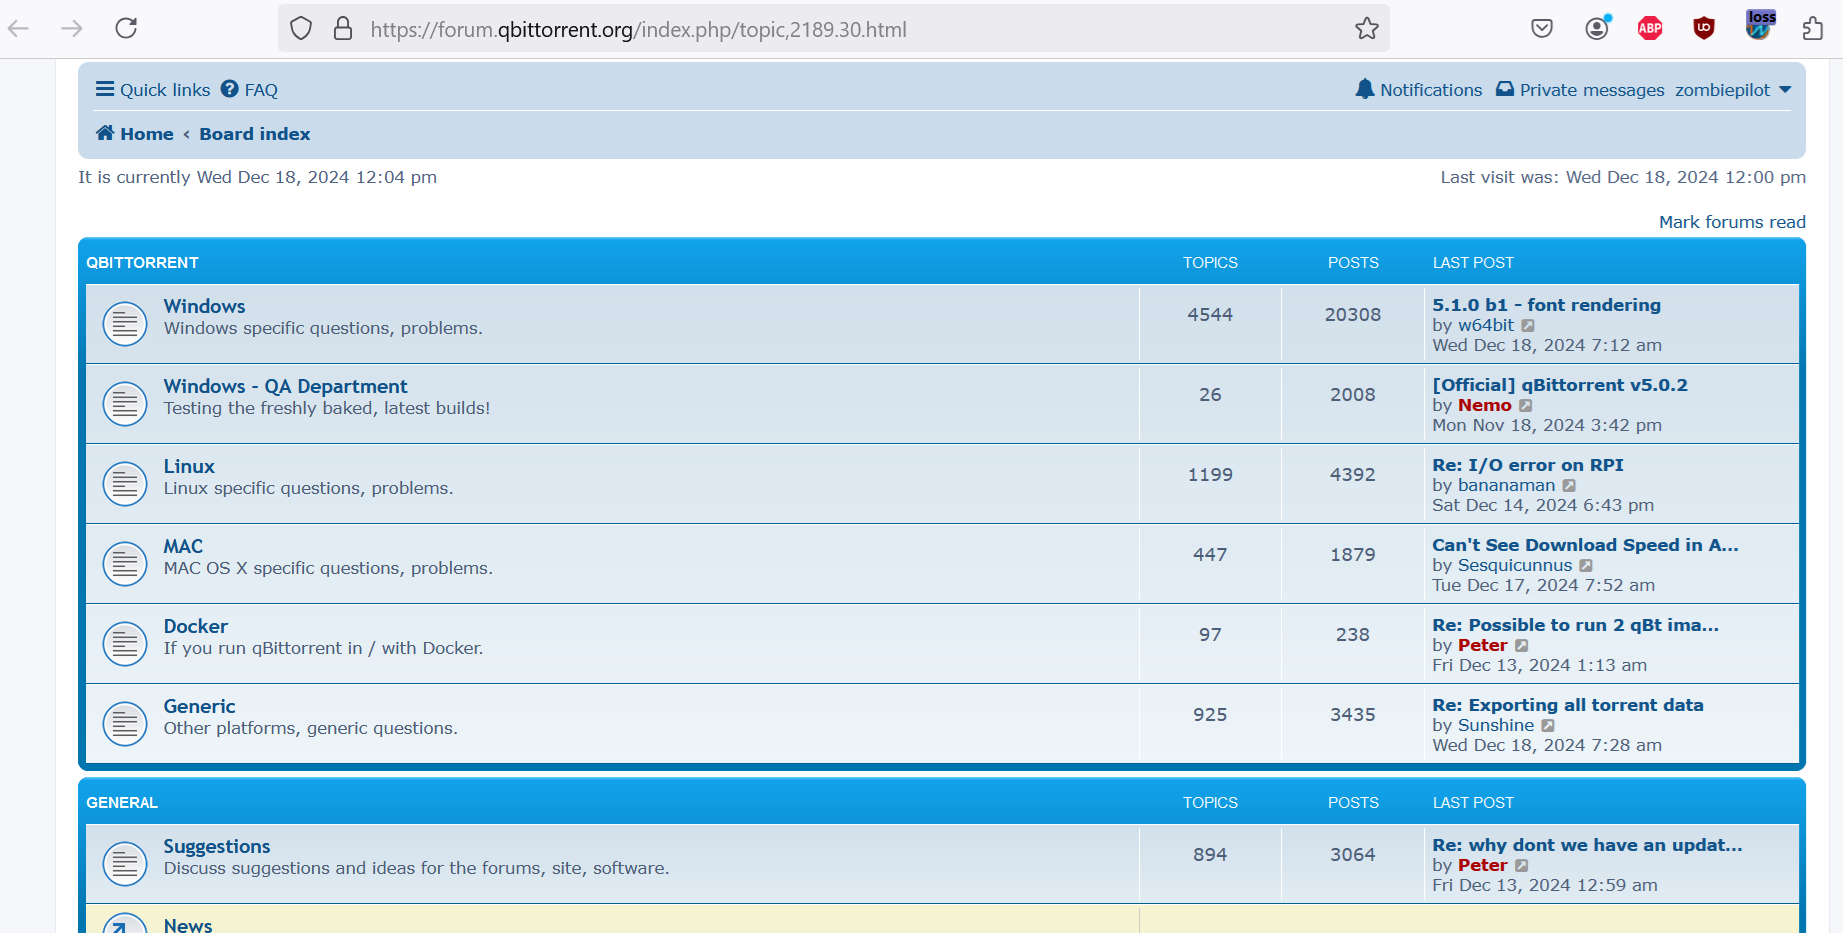Click the MAC forum read-status icon
This screenshot has height=933, width=1843.
coord(125,564)
